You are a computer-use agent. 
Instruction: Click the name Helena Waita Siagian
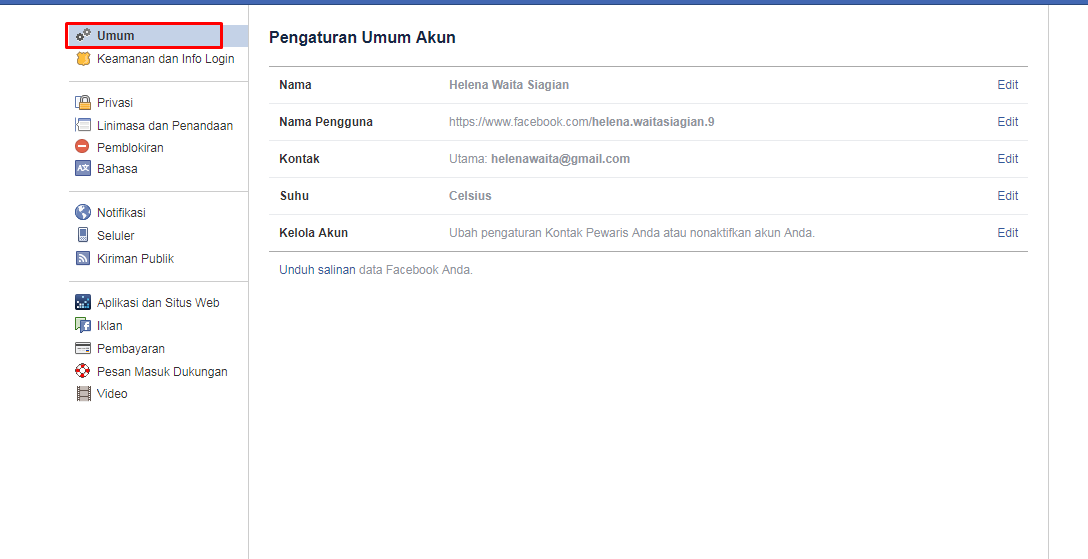click(509, 85)
